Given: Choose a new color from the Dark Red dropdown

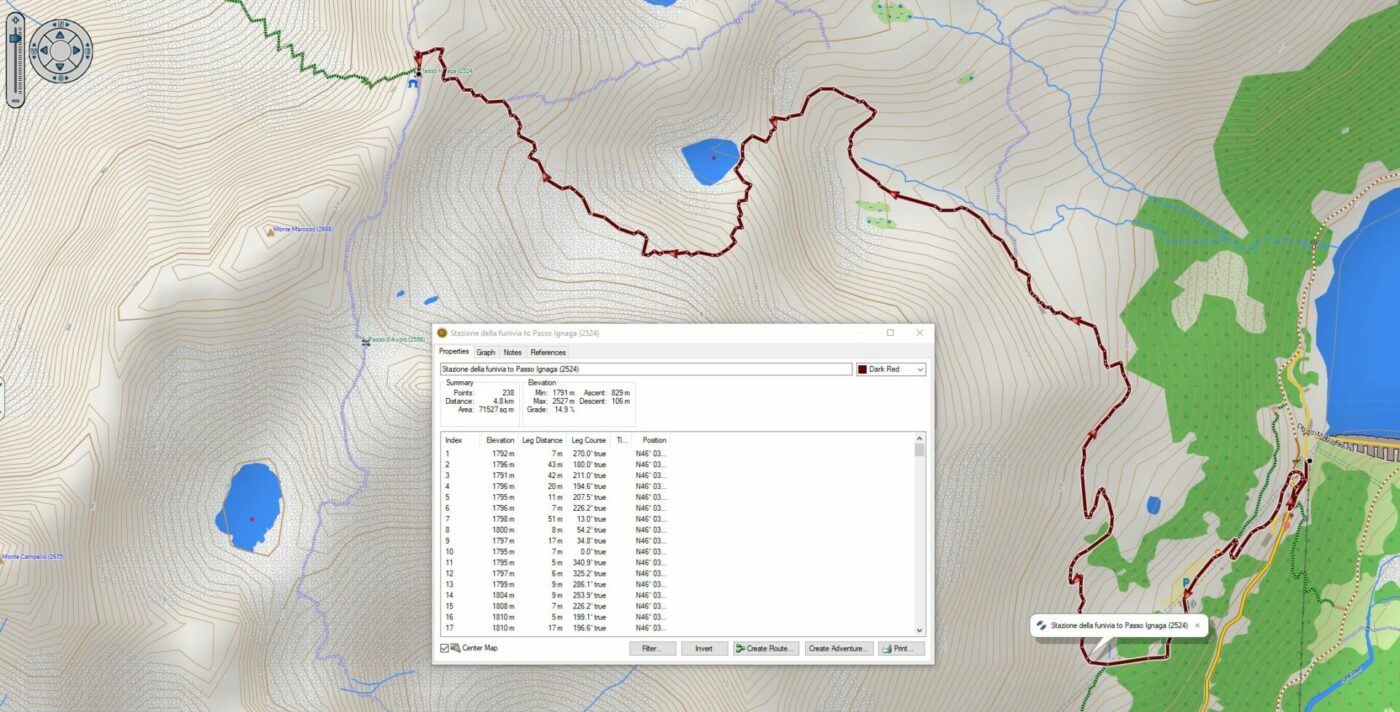Looking at the screenshot, I should point(919,369).
